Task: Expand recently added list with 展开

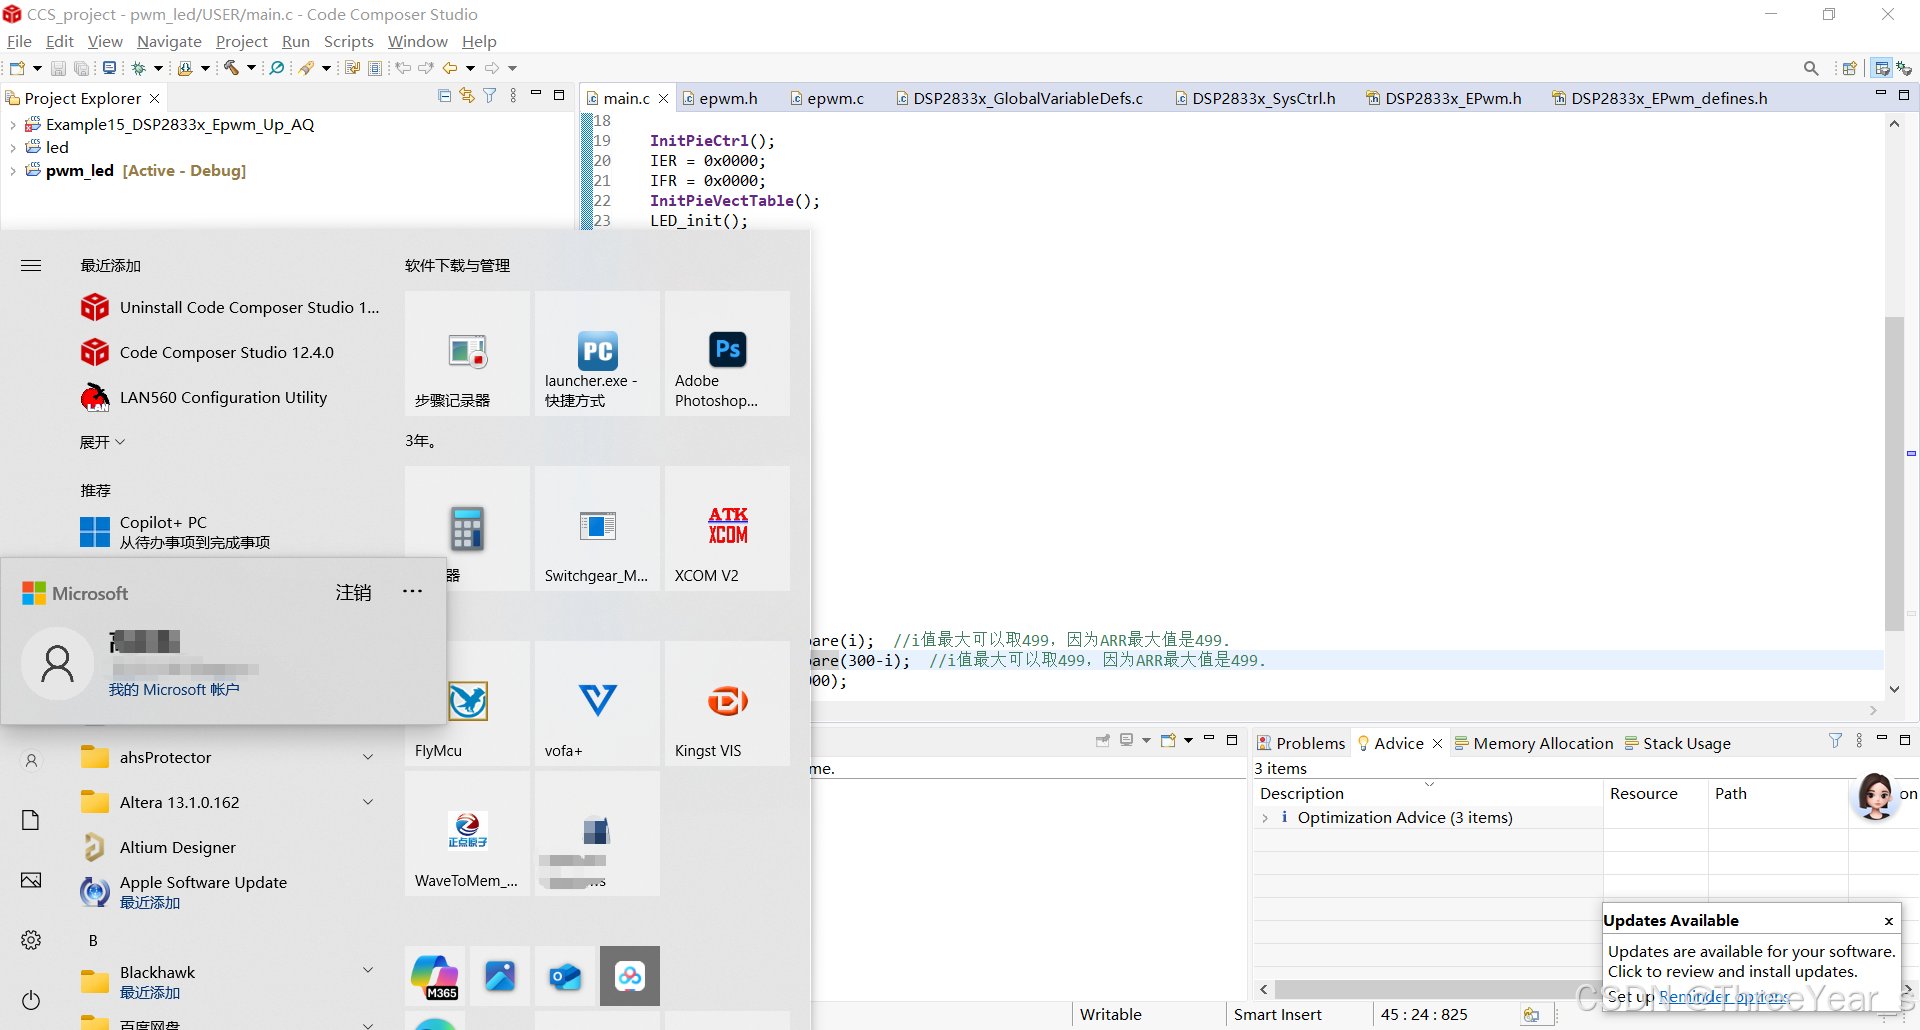Action: click(x=102, y=442)
